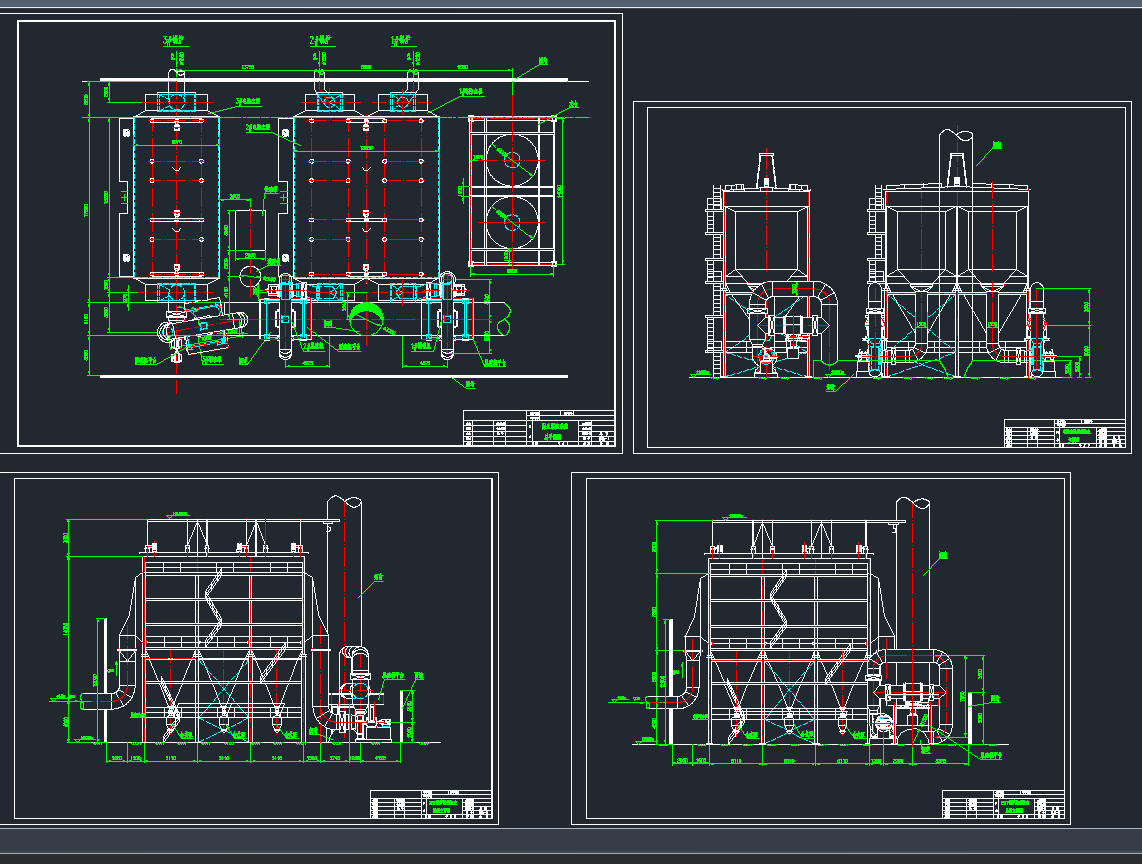Click the red centerline crossing the left boiler
The image size is (1142, 864).
tap(177, 200)
